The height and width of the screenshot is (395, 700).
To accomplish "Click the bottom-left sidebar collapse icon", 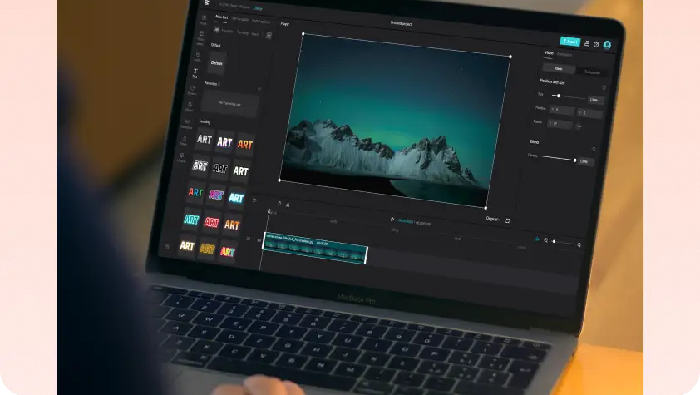I will click(167, 246).
